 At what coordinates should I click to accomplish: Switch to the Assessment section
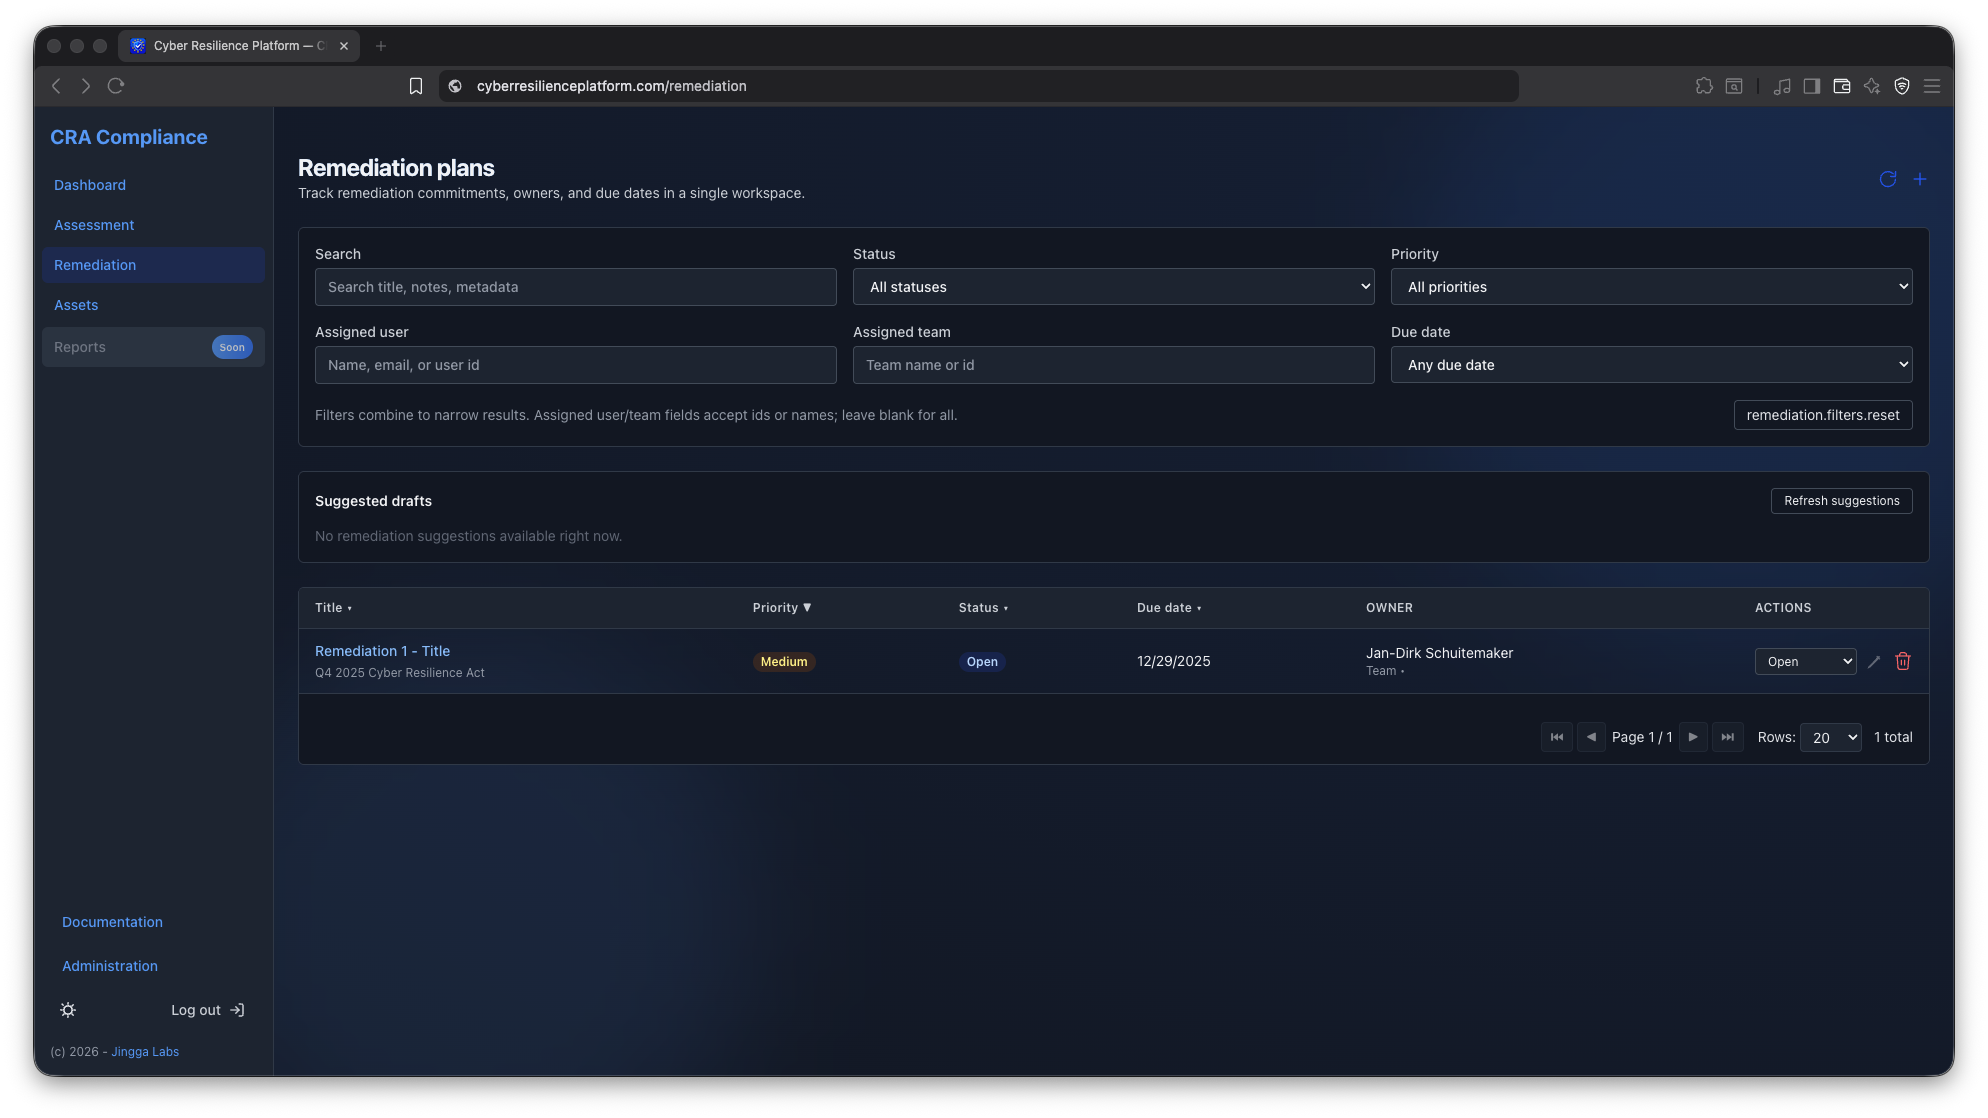coord(94,225)
